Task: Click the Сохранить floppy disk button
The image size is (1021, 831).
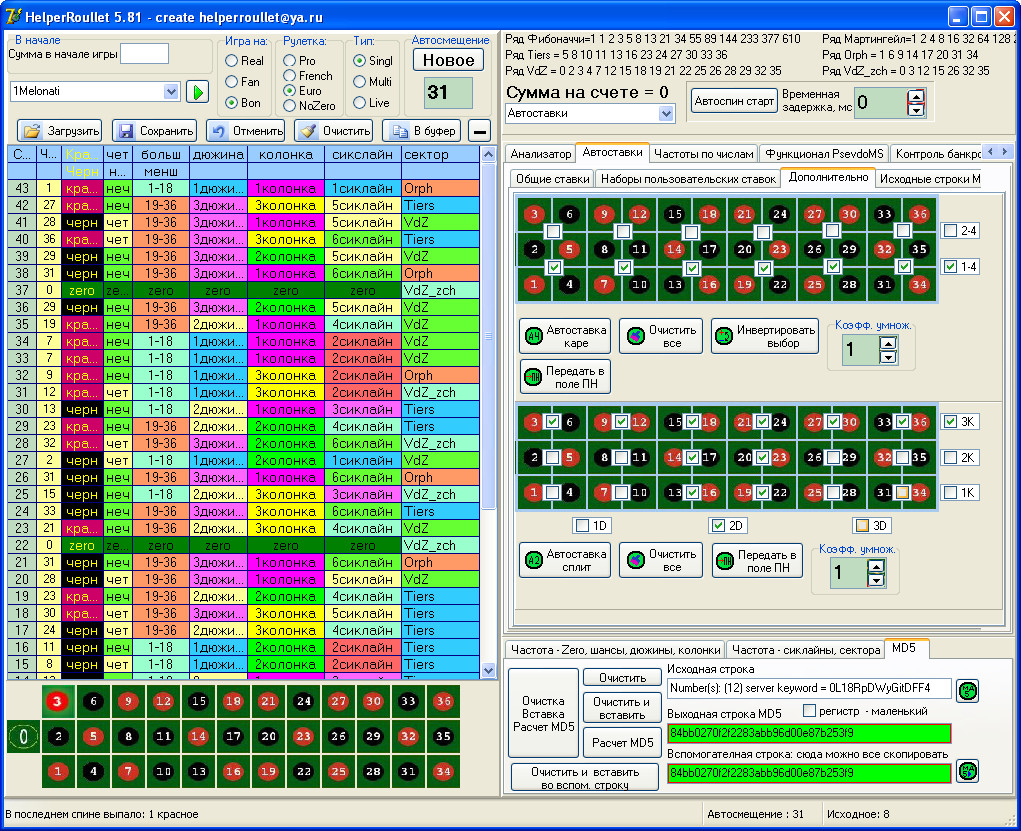Action: click(153, 131)
